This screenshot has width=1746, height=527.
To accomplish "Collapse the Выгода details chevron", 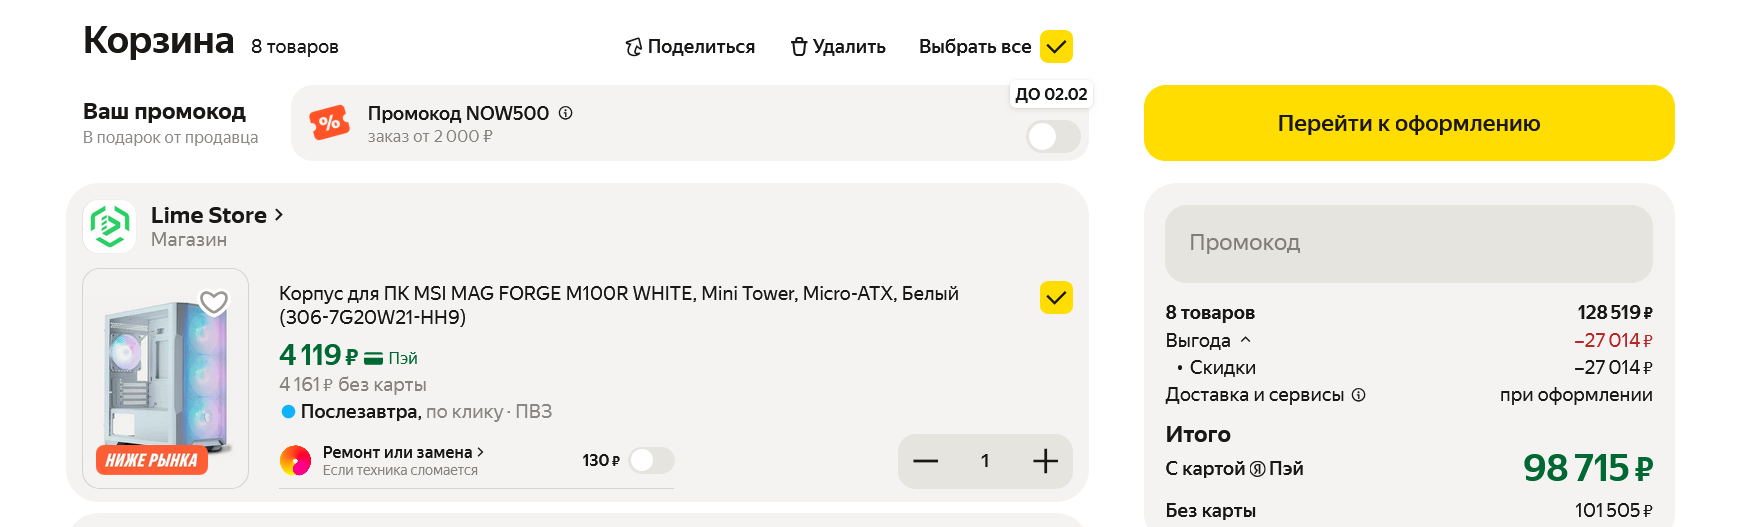I will coord(1246,340).
